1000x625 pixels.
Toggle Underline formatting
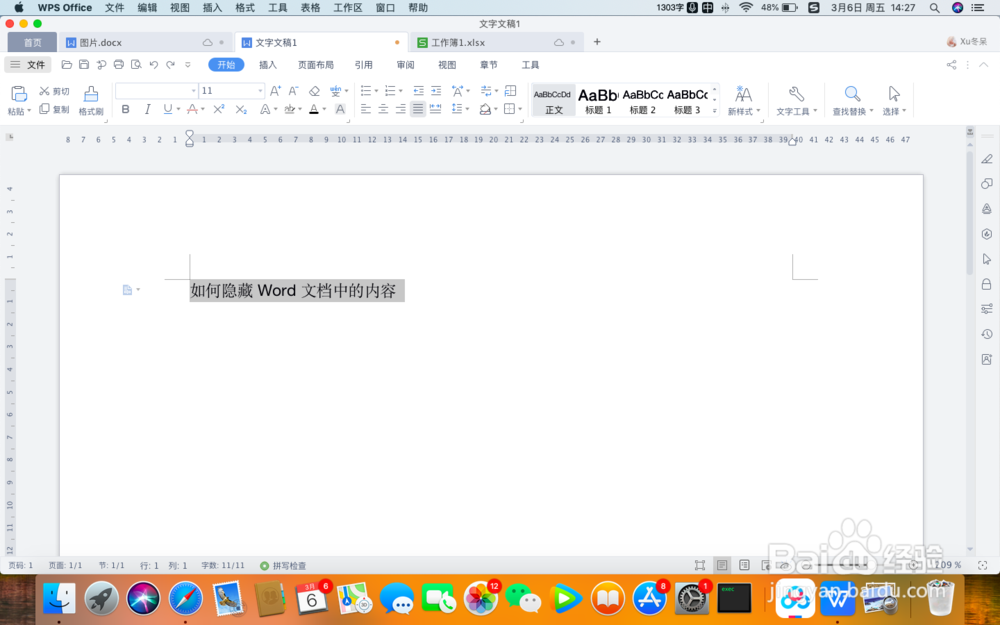tap(168, 109)
